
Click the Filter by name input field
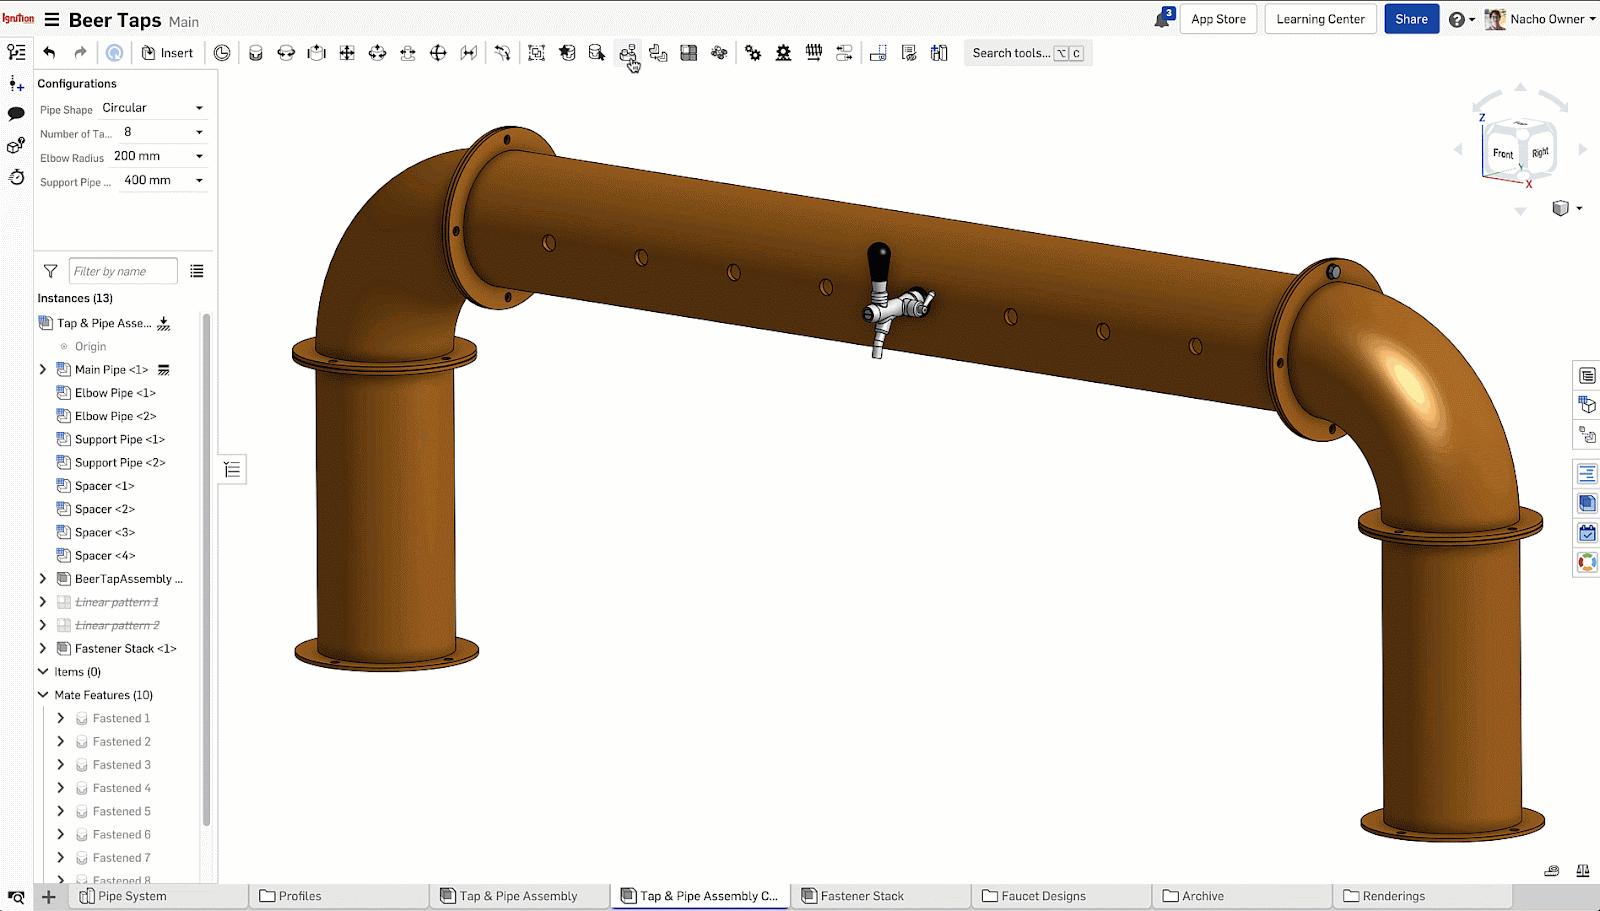122,271
